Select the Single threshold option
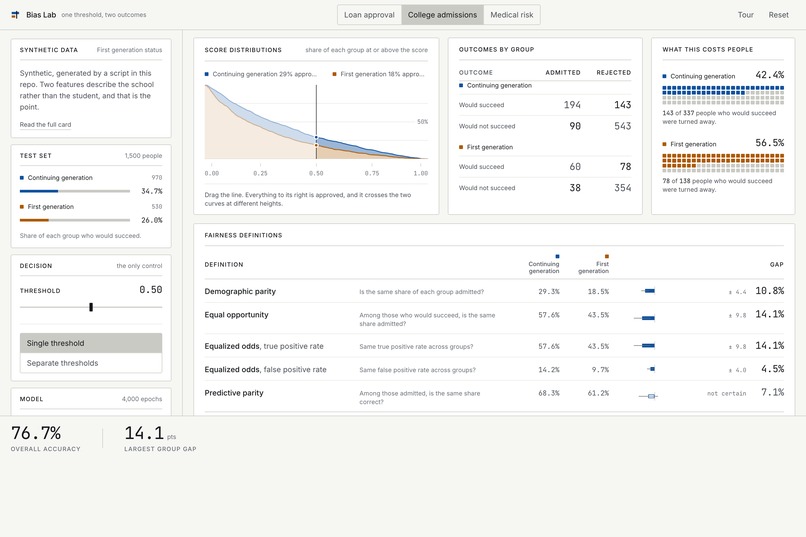The width and height of the screenshot is (806, 537). click(x=91, y=343)
